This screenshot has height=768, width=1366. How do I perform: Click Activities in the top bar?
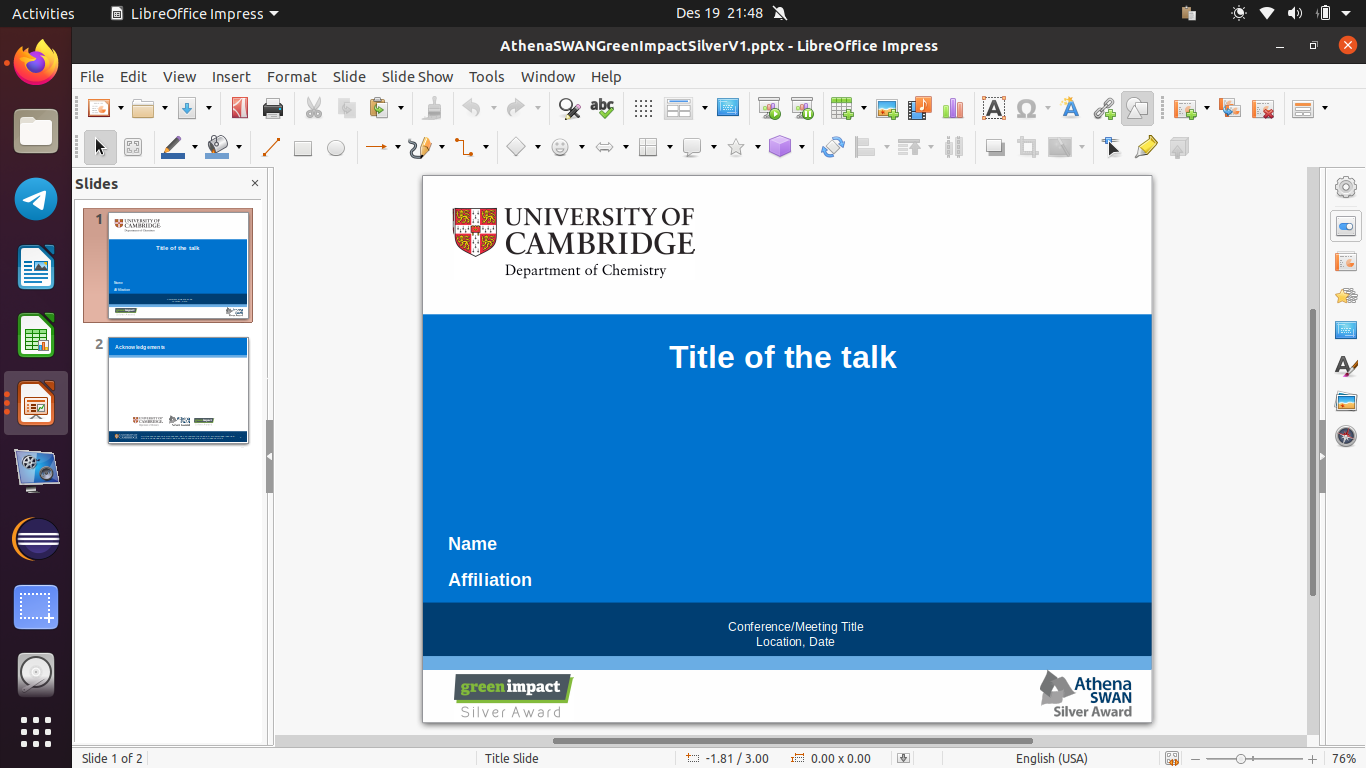pyautogui.click(x=43, y=13)
